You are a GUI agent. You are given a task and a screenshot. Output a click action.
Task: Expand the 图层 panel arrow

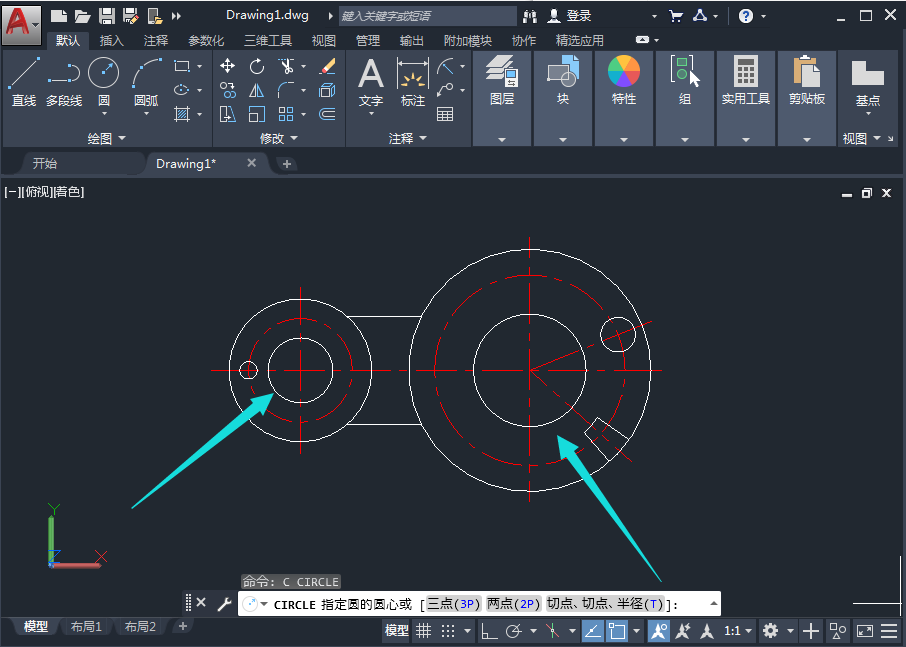502,140
